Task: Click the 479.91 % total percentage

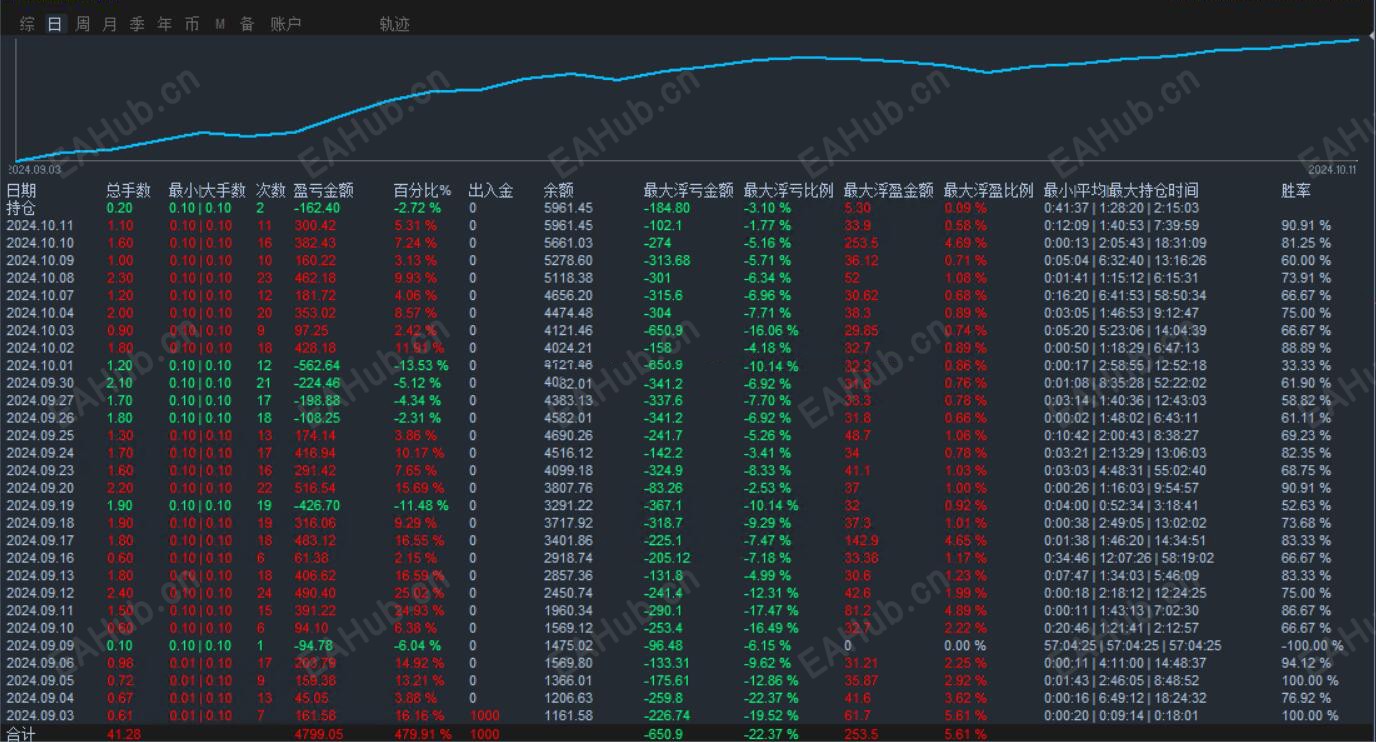Action: (424, 733)
